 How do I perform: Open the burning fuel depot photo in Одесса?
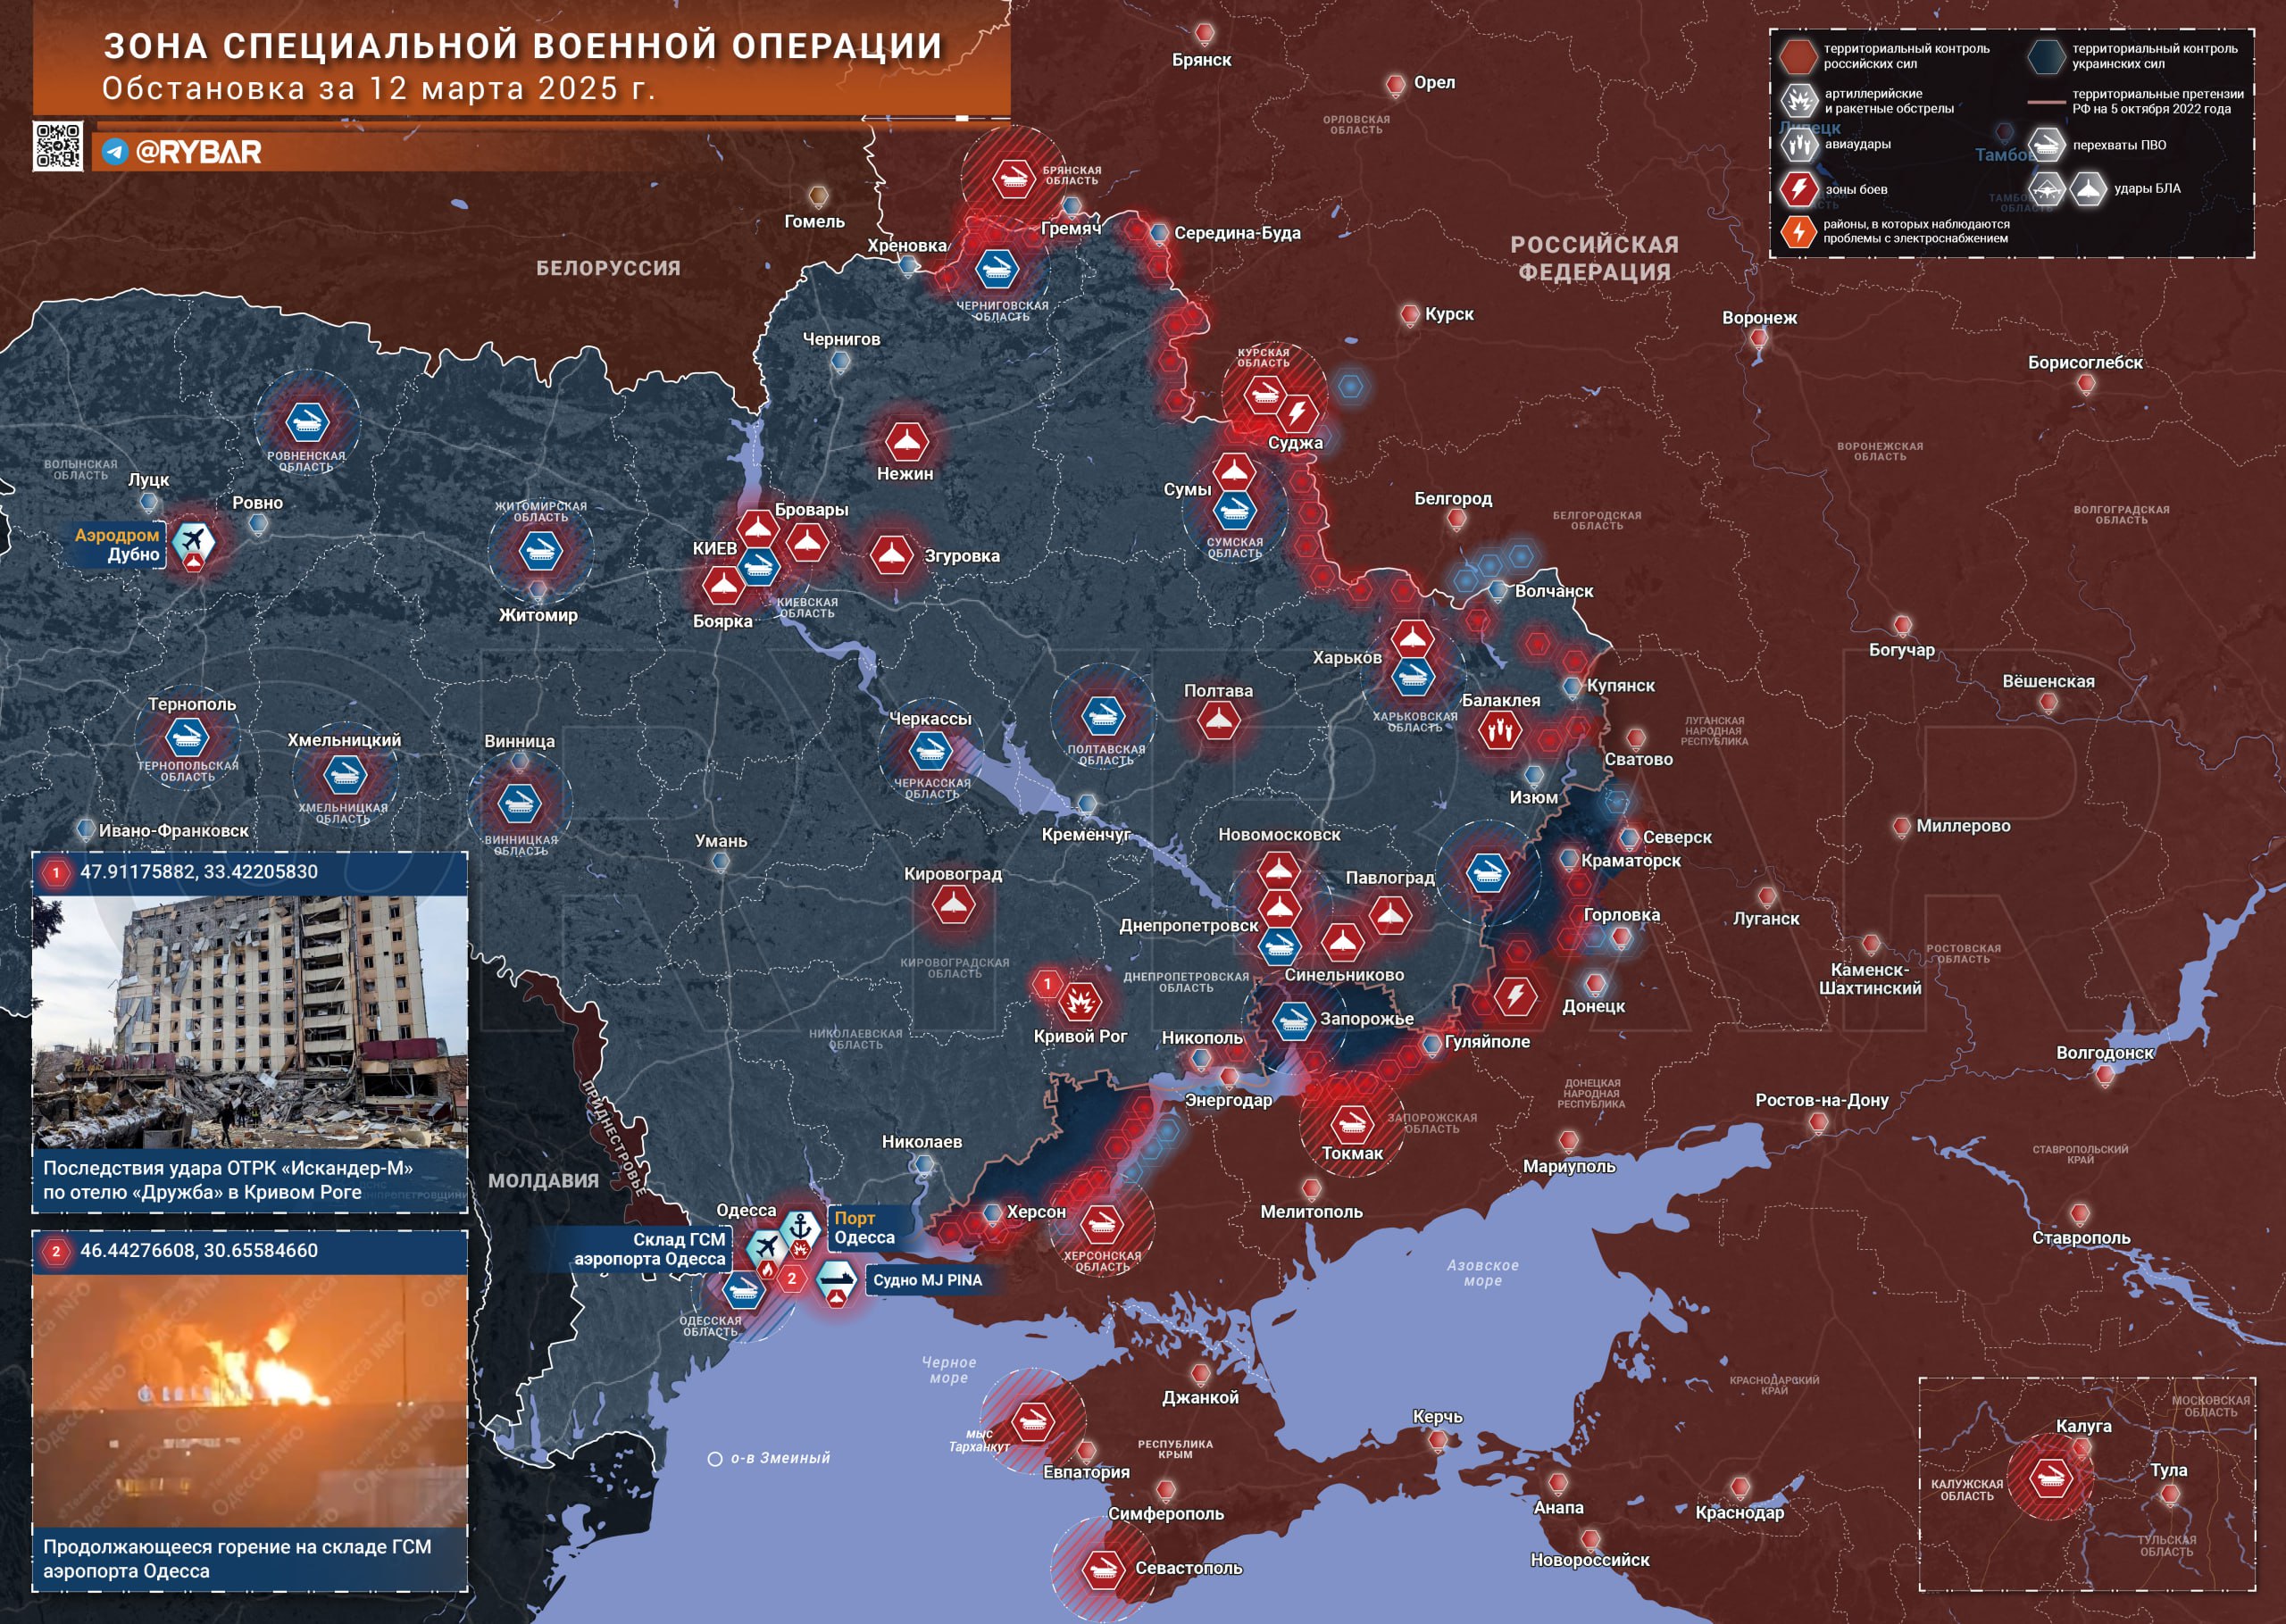[250, 1400]
